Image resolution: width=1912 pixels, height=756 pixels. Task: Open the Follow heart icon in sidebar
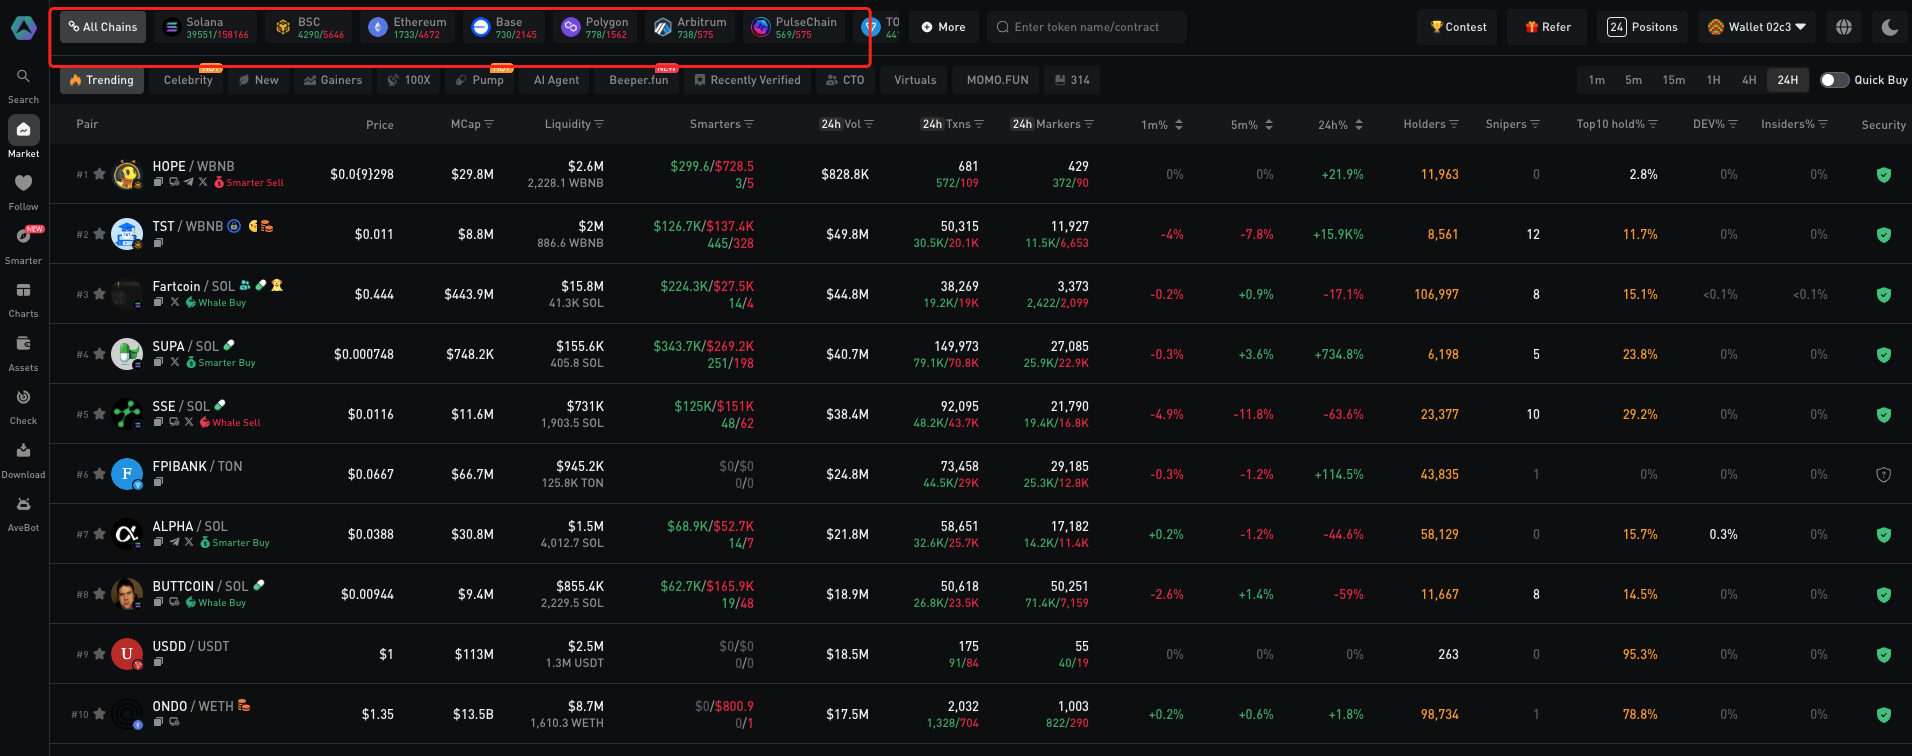pos(23,184)
